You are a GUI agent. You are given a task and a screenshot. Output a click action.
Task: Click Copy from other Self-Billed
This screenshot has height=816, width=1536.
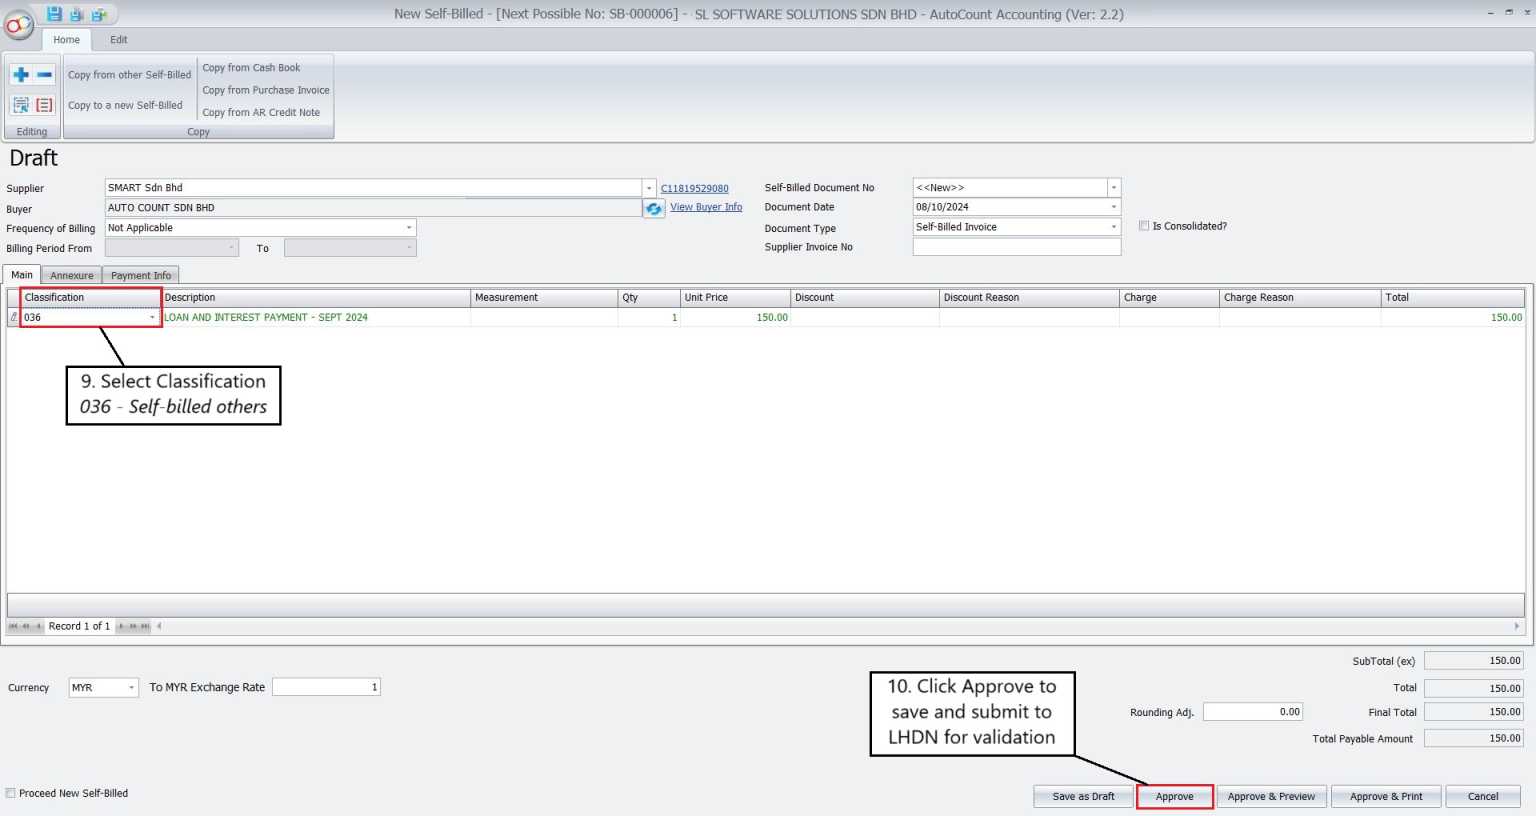click(x=129, y=75)
